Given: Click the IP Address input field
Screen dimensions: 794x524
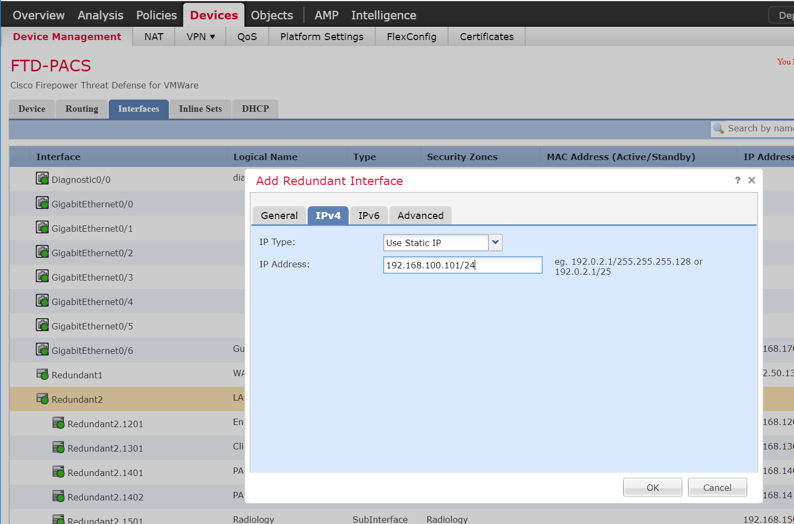Looking at the screenshot, I should tap(462, 265).
